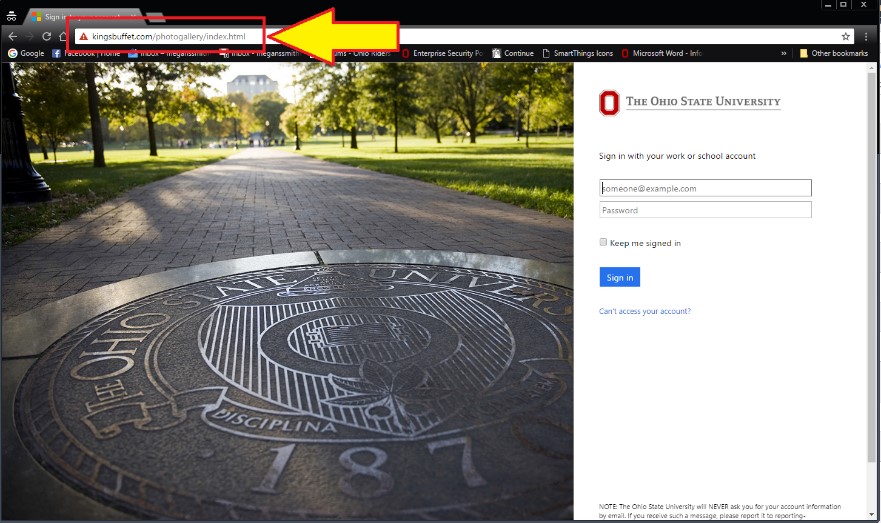Screen dimensions: 881x523
Task: Check the Keep me signed in box
Action: pyautogui.click(x=603, y=242)
